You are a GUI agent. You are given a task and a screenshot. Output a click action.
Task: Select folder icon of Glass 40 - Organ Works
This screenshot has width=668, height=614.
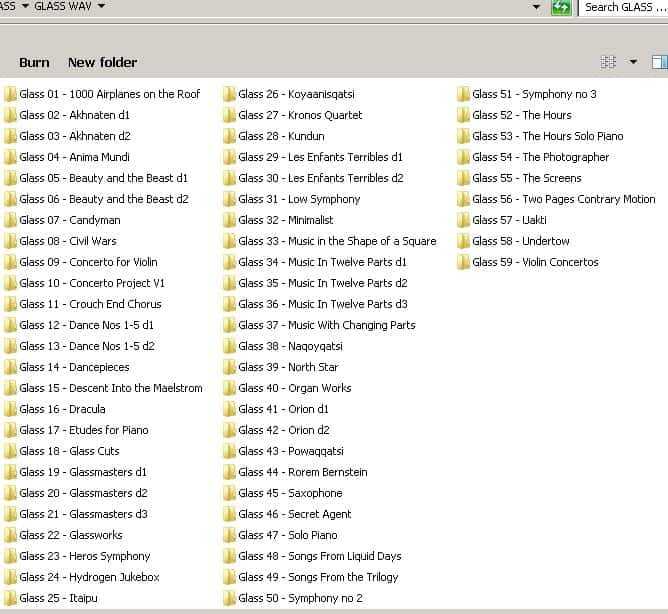click(229, 388)
